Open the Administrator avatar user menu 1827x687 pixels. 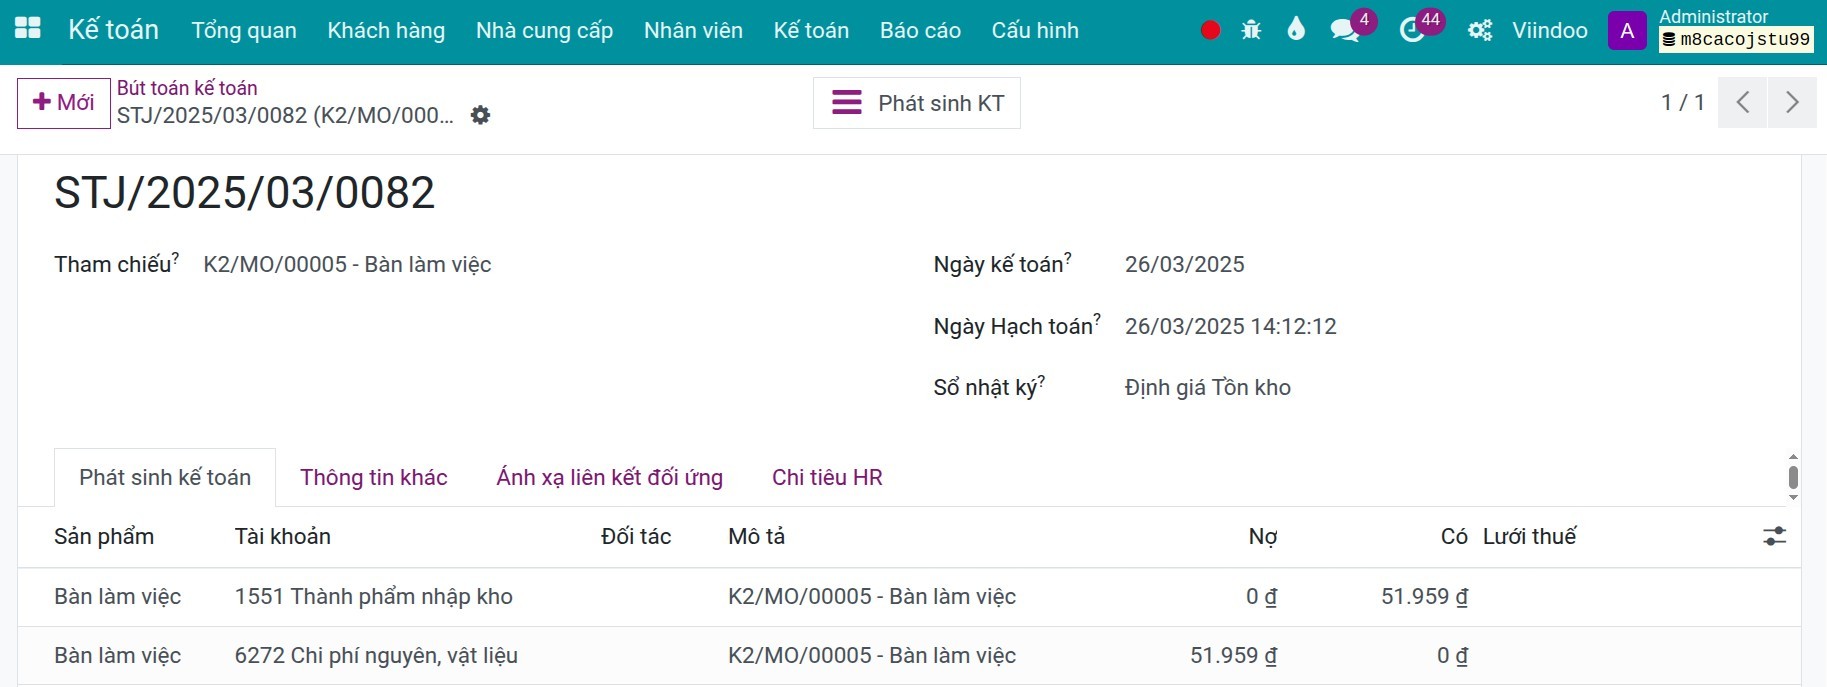tap(1627, 31)
